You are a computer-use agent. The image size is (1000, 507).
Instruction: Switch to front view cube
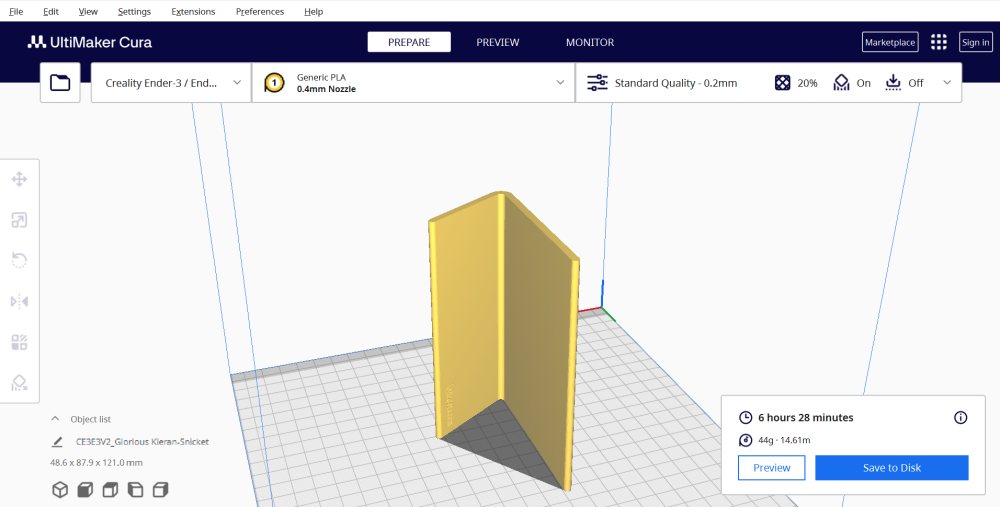(85, 490)
